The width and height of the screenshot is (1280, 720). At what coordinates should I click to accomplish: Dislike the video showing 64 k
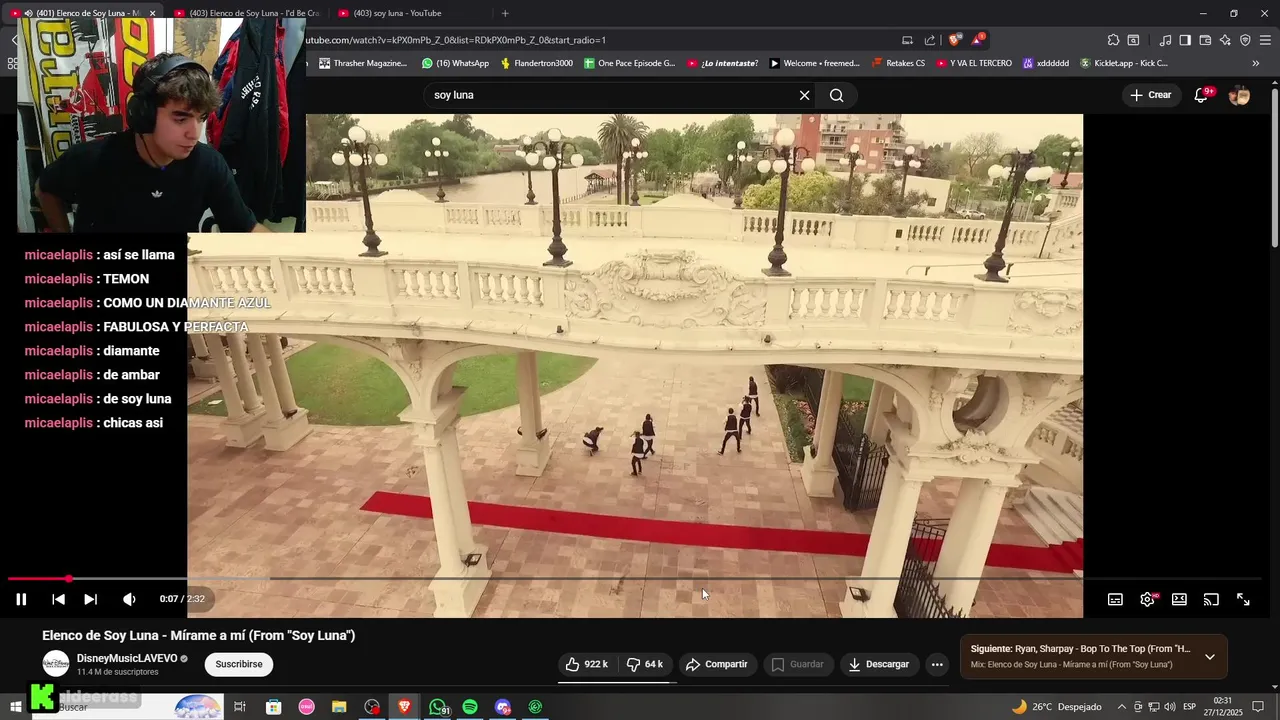pyautogui.click(x=646, y=664)
